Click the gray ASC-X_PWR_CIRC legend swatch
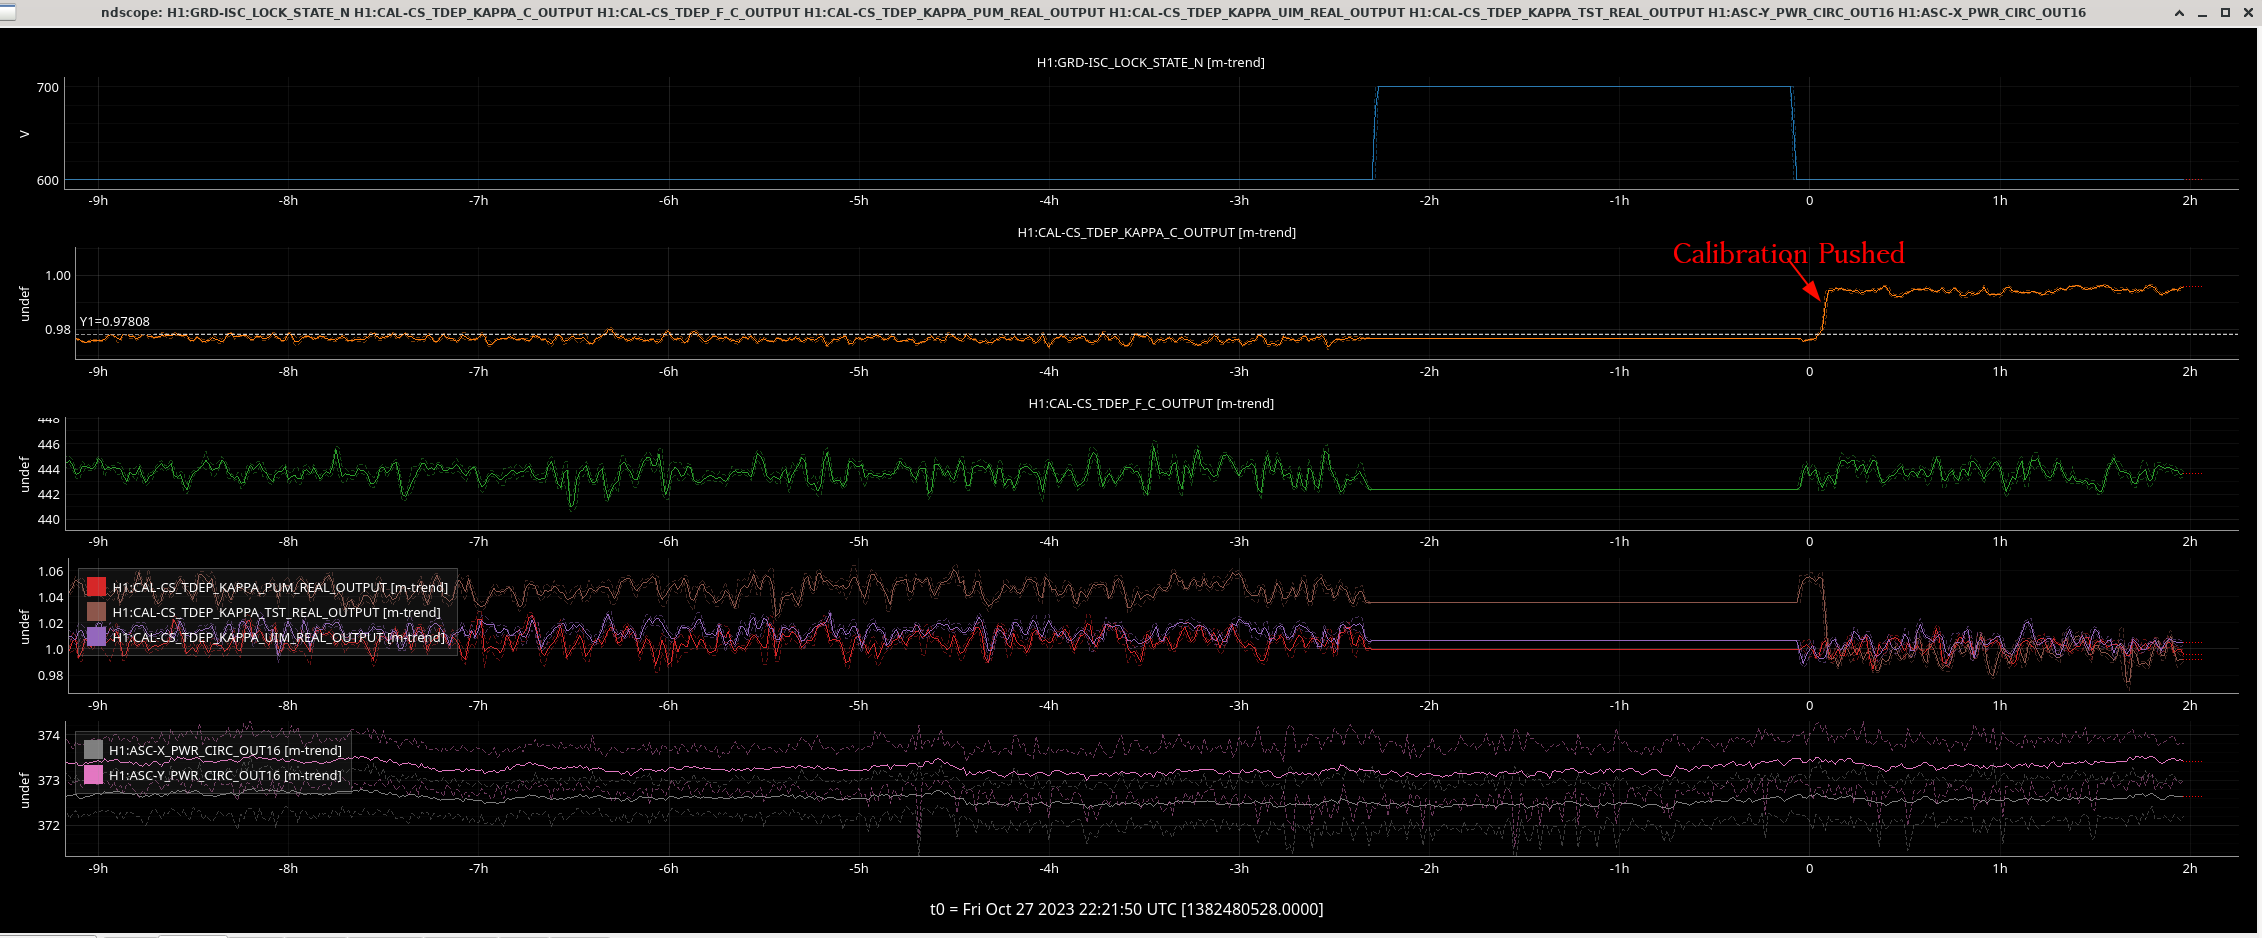 [x=93, y=750]
